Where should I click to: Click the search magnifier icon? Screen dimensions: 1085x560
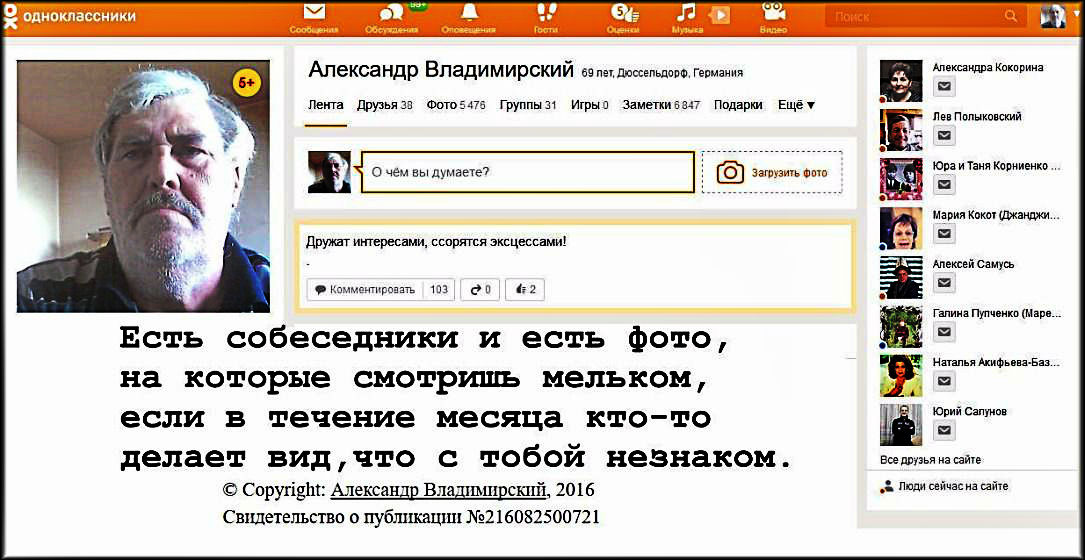[1011, 15]
